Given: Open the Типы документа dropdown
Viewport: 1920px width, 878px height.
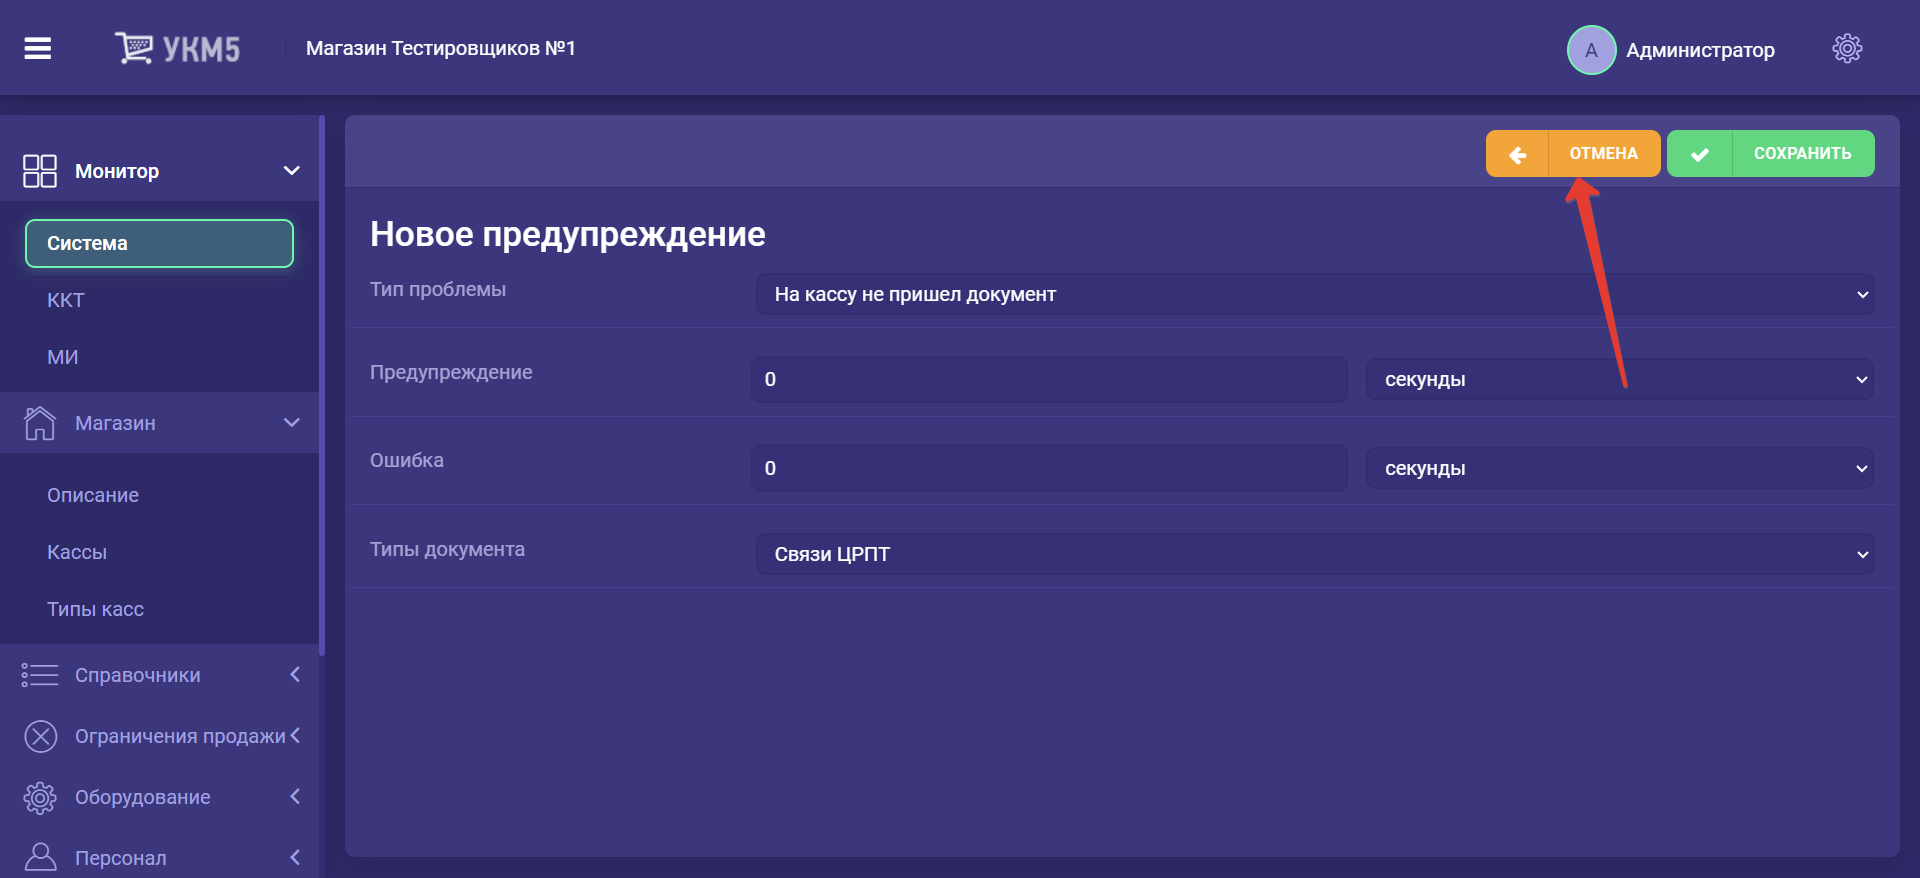Looking at the screenshot, I should [x=1315, y=554].
